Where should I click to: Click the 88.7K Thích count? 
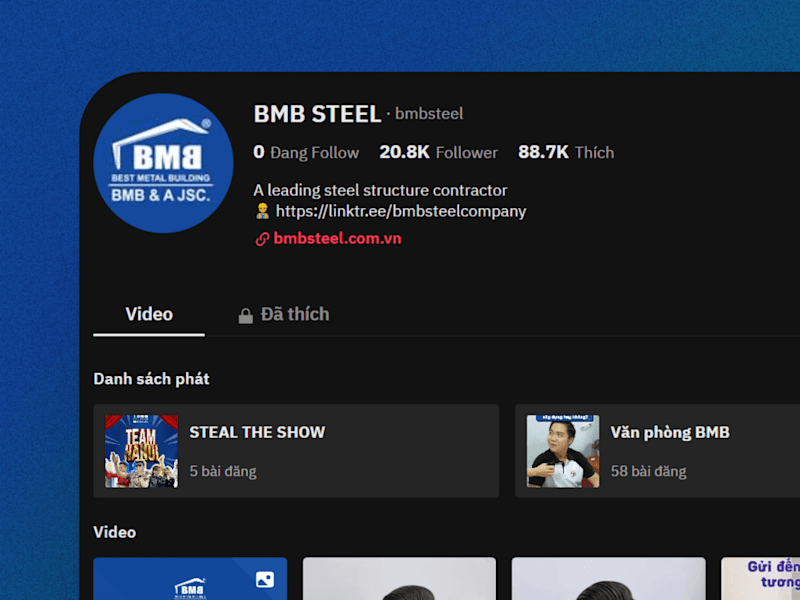coord(566,152)
